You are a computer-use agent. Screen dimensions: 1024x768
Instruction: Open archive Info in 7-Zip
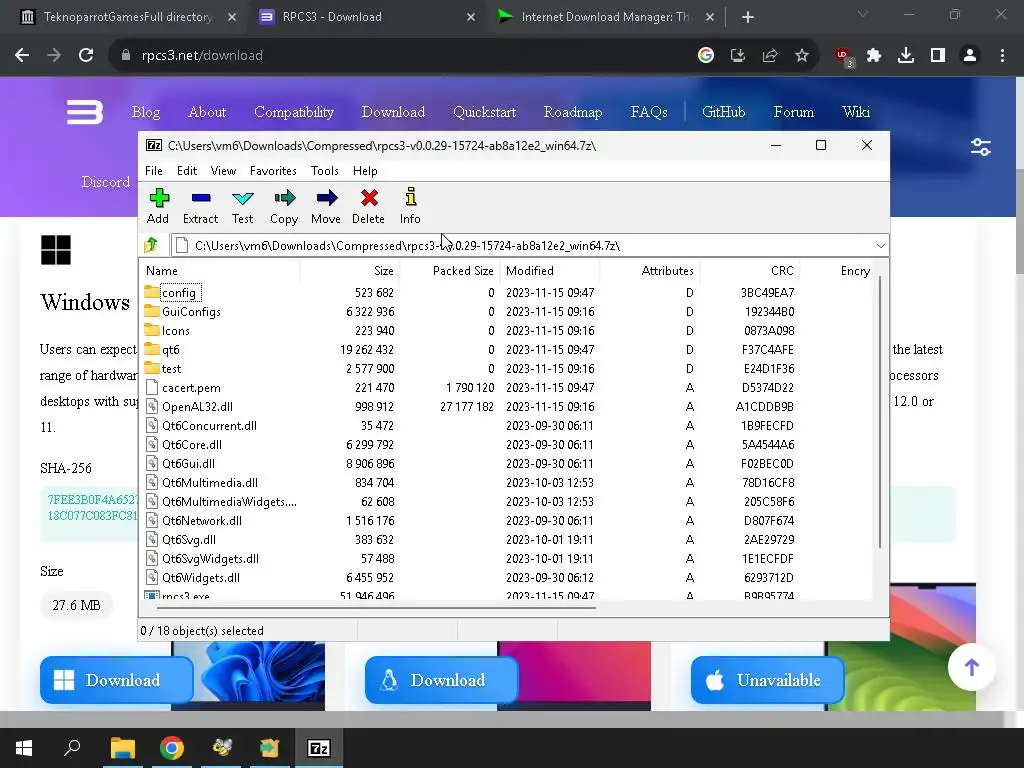point(410,206)
